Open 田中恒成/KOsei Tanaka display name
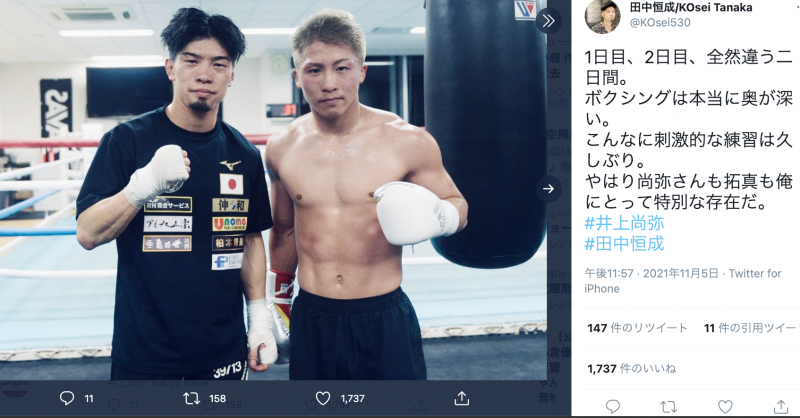800x418 pixels. coord(691,7)
